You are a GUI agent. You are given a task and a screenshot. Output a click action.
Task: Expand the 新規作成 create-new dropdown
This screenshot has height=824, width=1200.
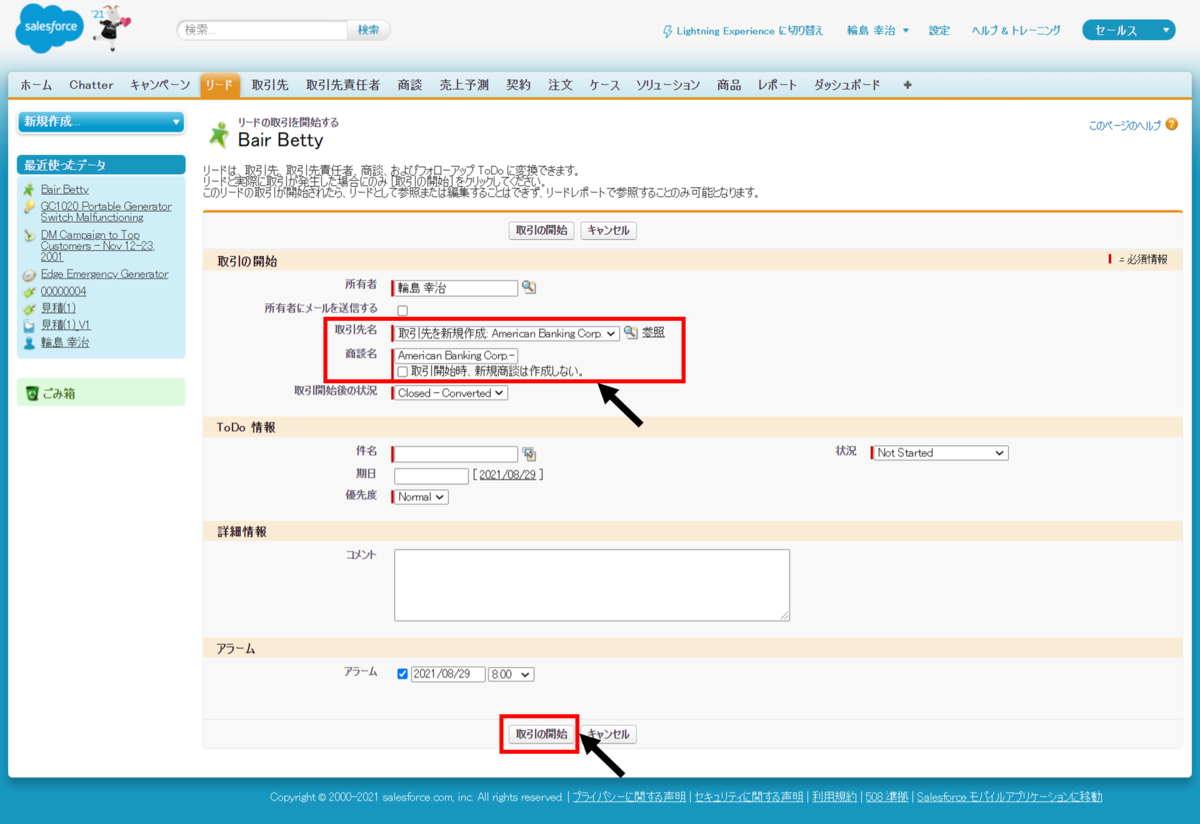coord(101,122)
